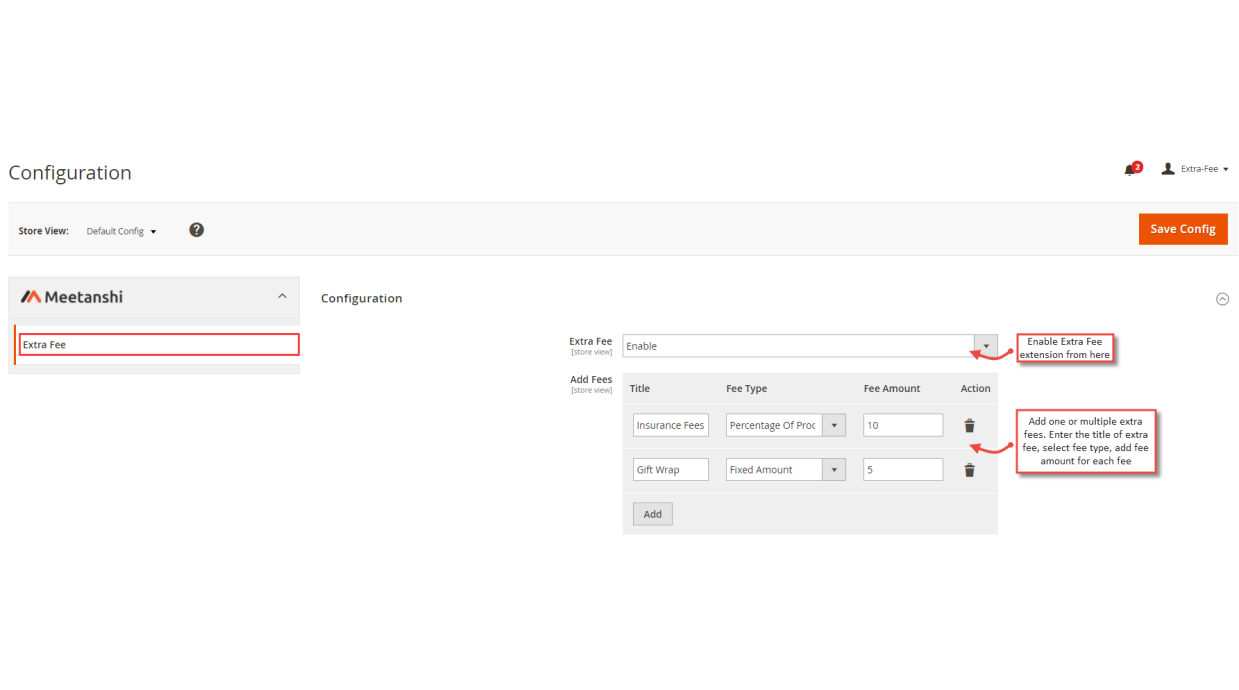Edit the fee amount field showing 5

[x=903, y=470]
